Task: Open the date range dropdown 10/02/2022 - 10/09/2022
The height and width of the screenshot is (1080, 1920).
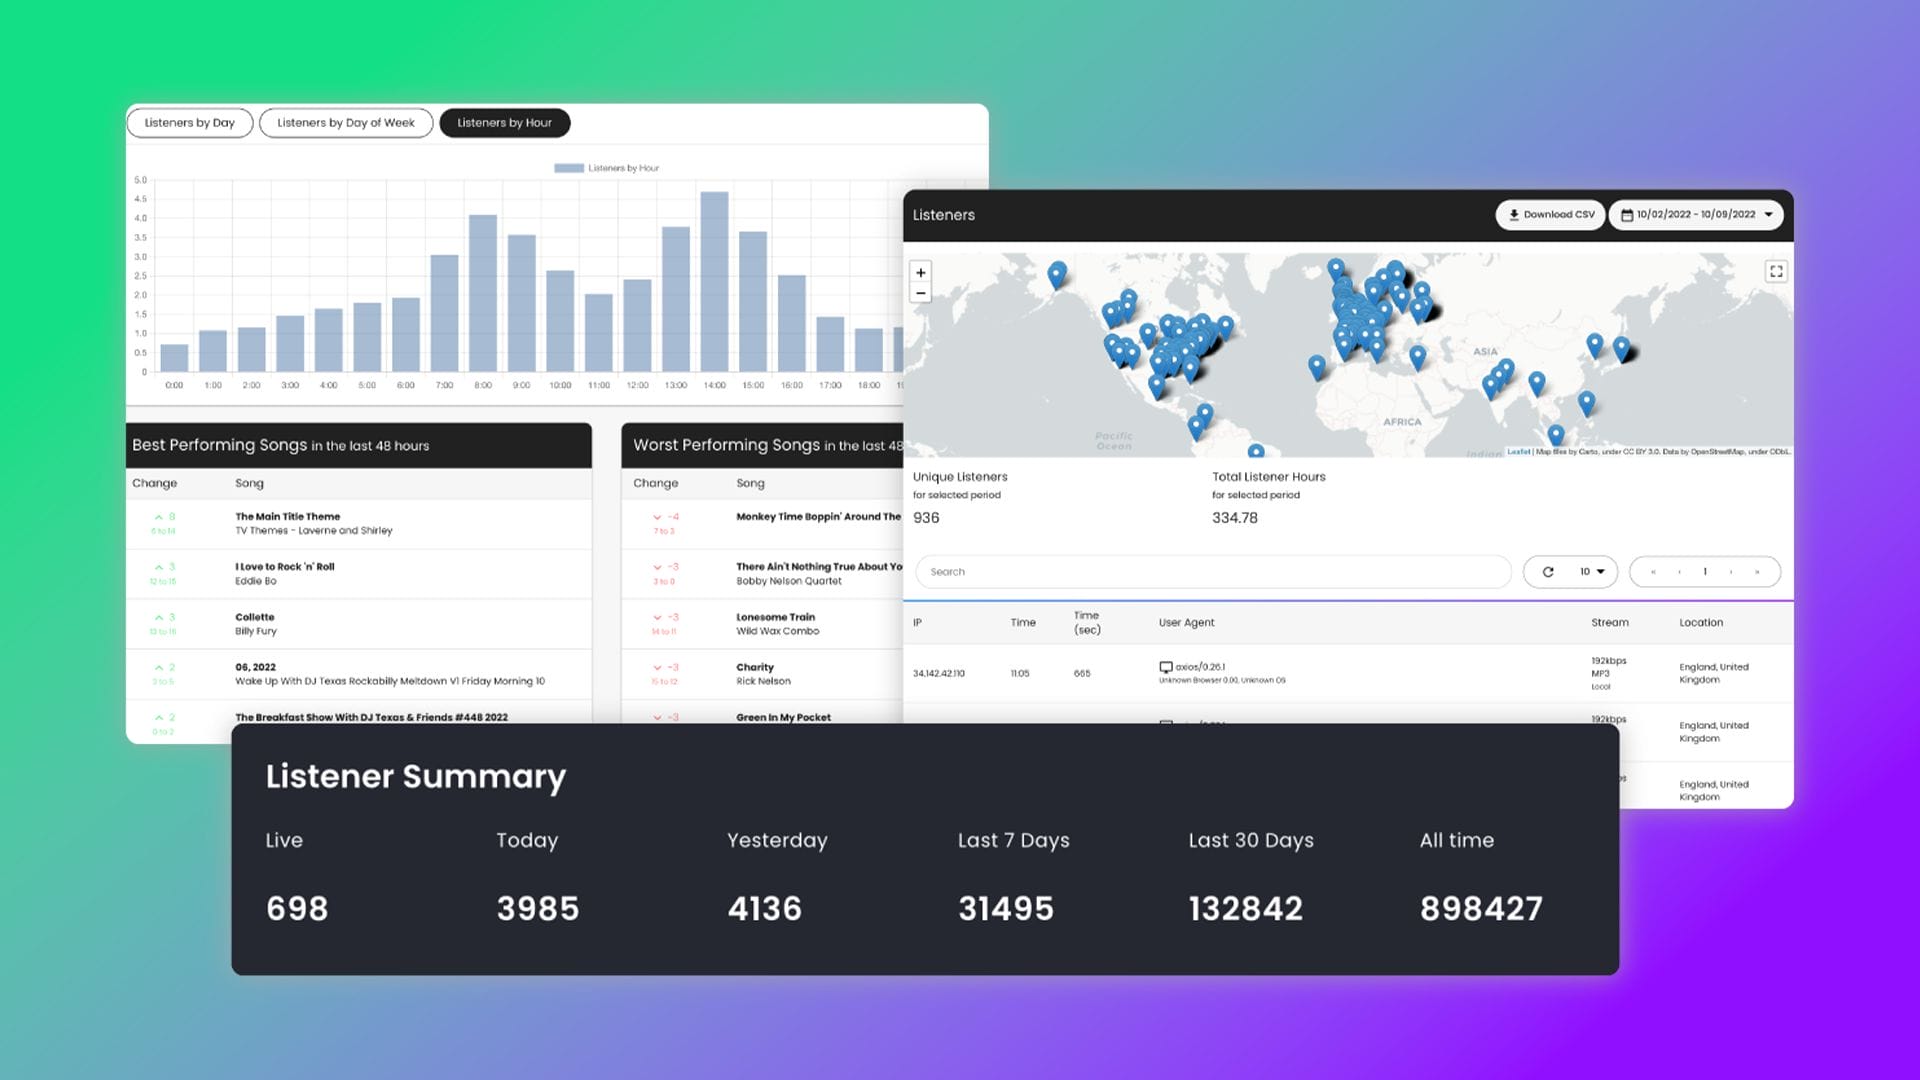Action: pos(1696,215)
